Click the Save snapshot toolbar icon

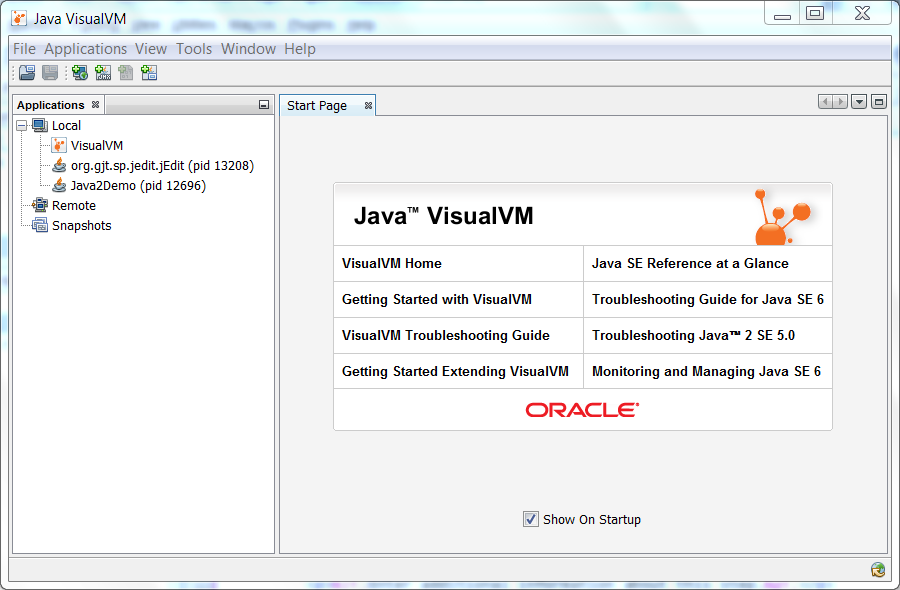click(x=50, y=72)
